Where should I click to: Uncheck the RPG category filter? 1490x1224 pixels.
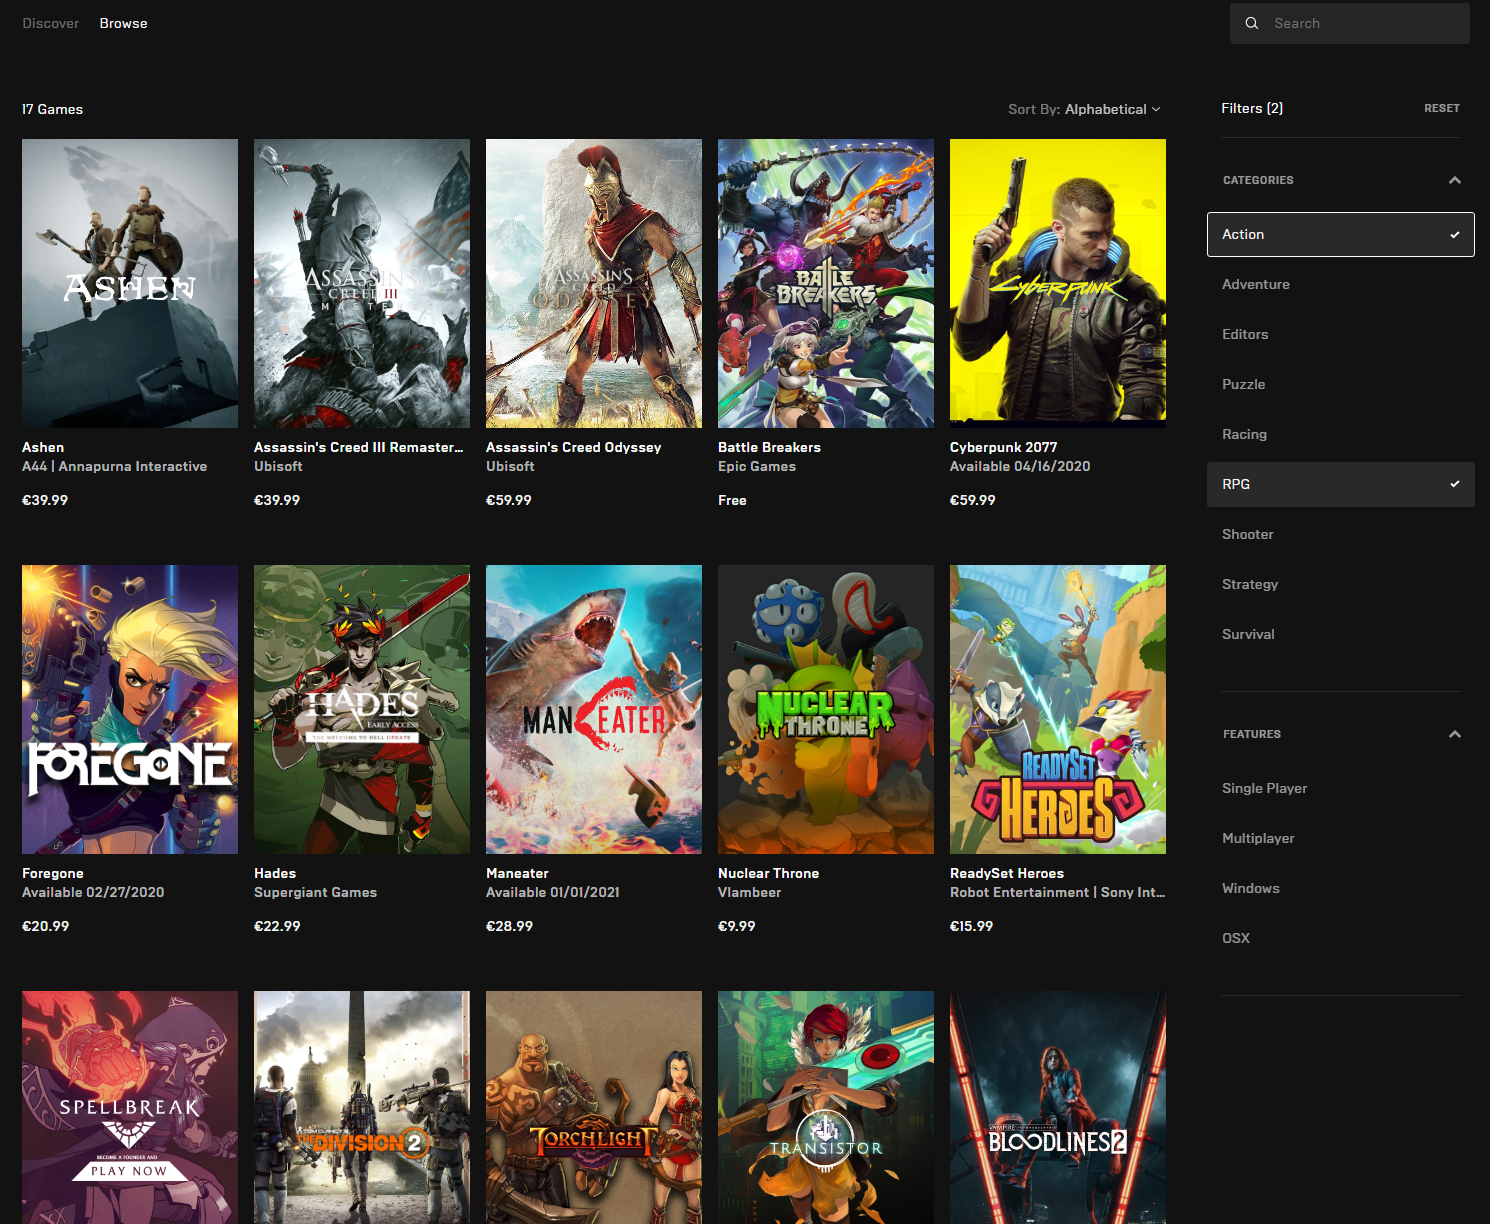[1340, 484]
